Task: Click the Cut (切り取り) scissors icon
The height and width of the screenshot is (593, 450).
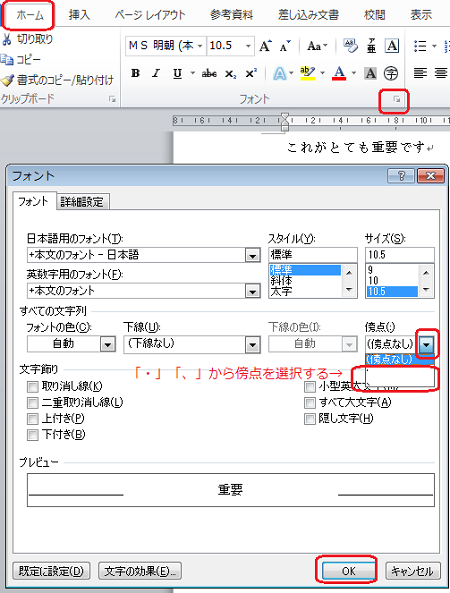Action: [6, 39]
